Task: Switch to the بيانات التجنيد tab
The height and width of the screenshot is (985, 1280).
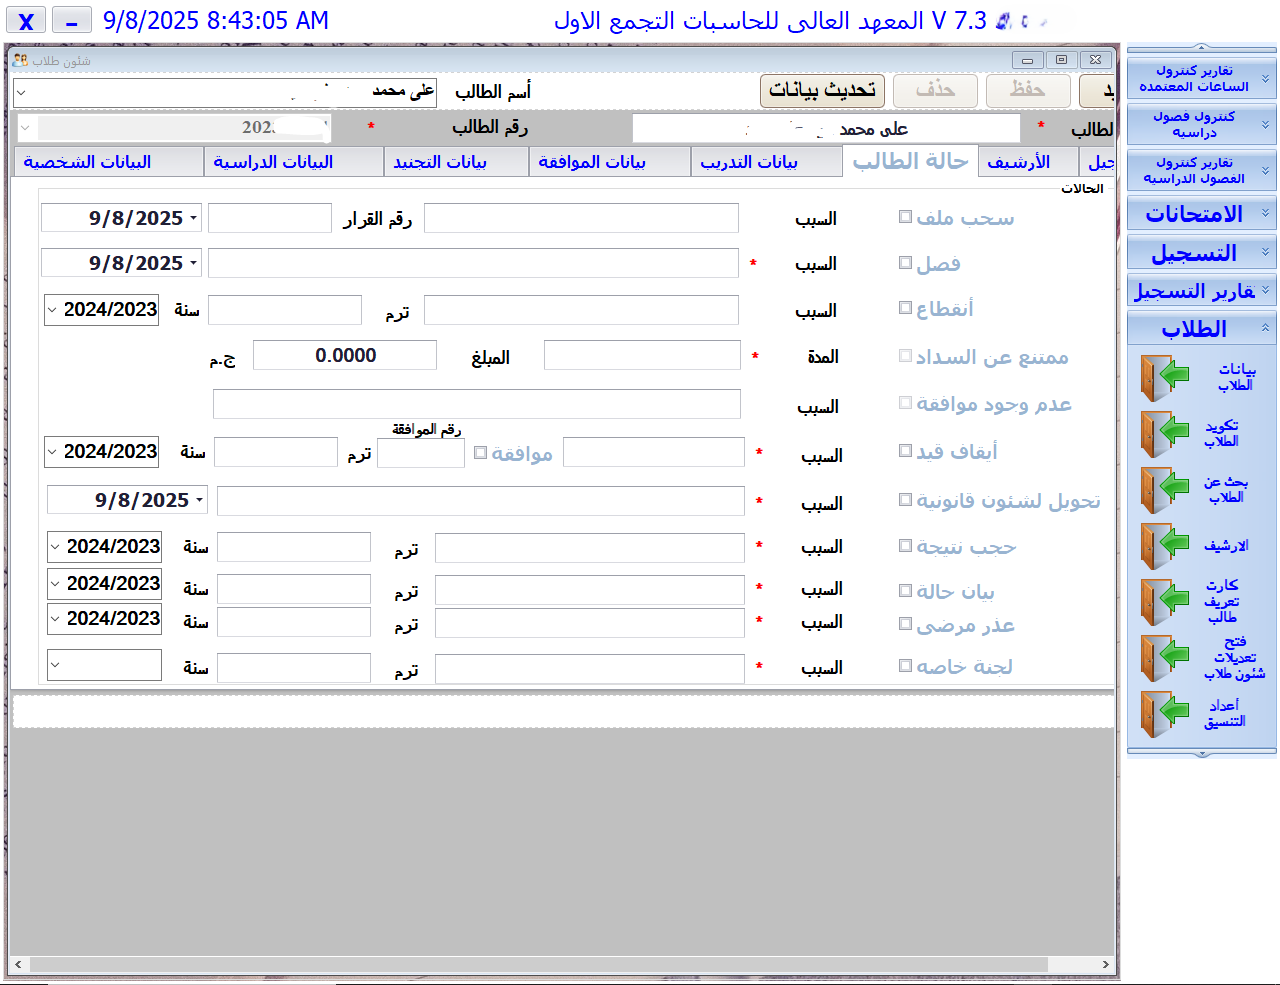Action: click(456, 161)
